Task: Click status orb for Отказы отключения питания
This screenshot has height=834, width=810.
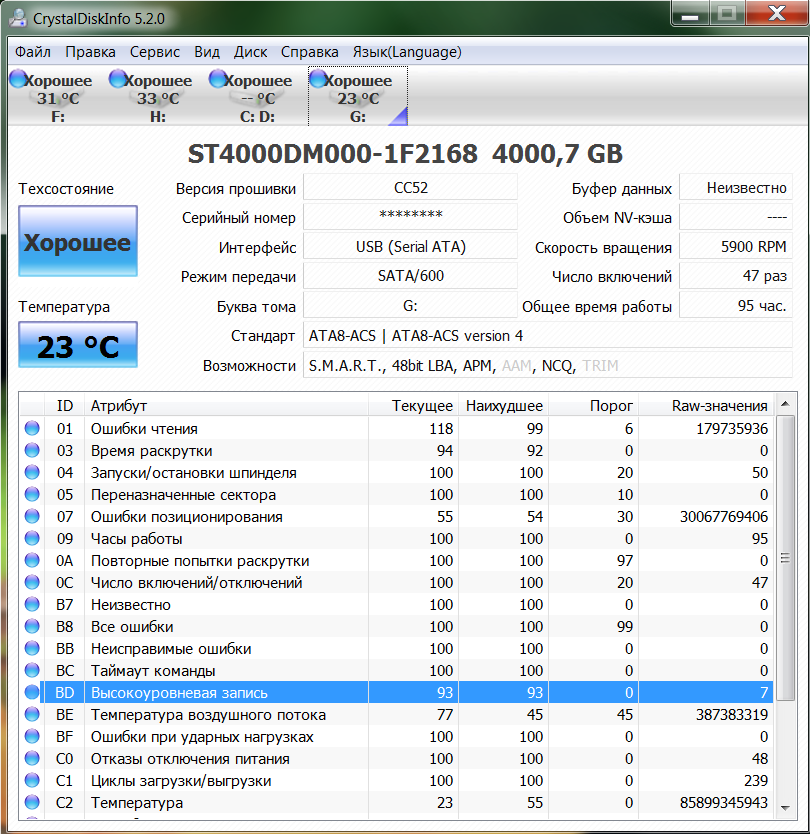Action: [x=32, y=758]
